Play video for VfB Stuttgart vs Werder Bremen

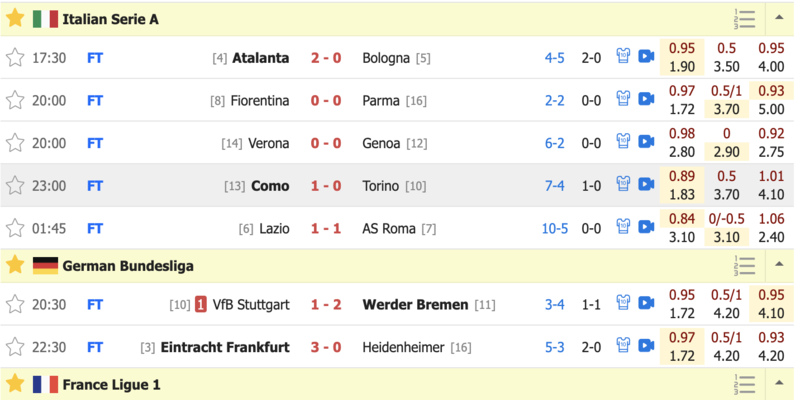point(646,303)
